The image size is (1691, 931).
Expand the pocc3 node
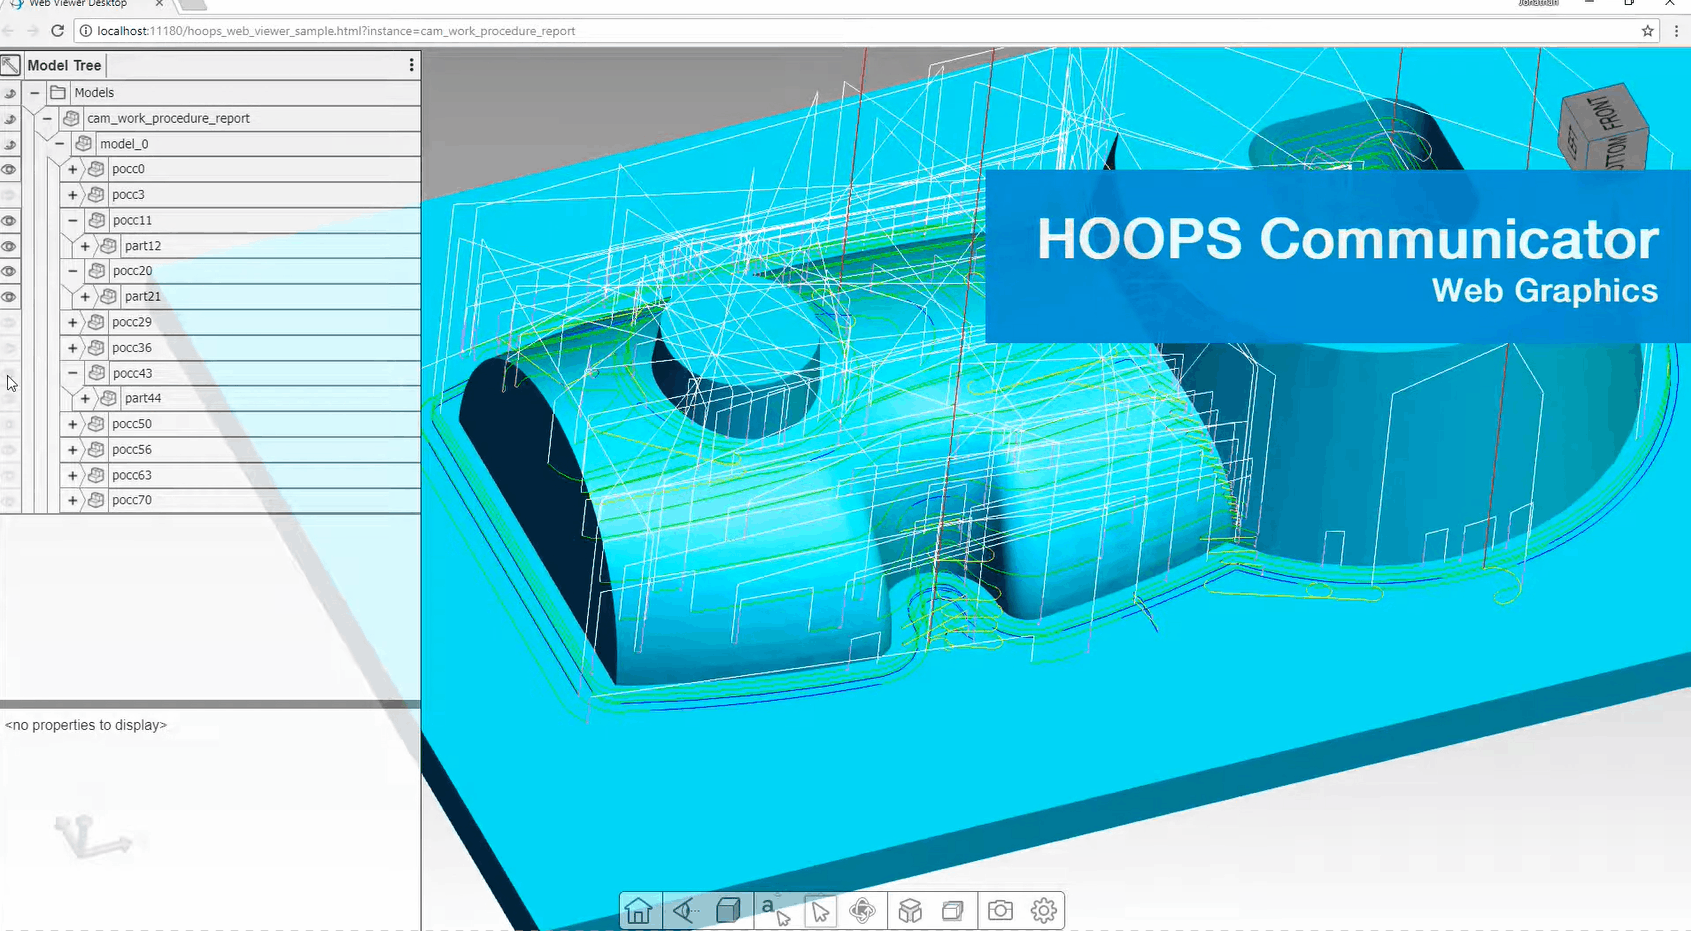73,195
